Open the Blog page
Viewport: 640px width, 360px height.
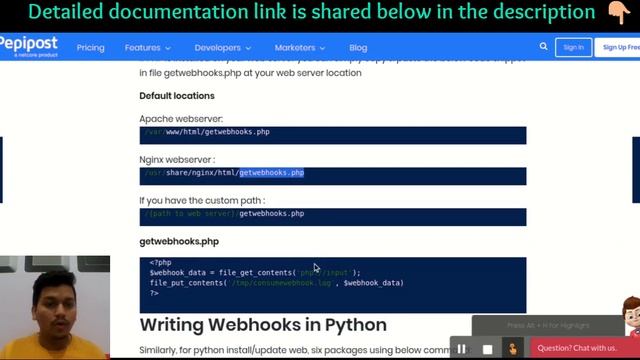(x=358, y=48)
